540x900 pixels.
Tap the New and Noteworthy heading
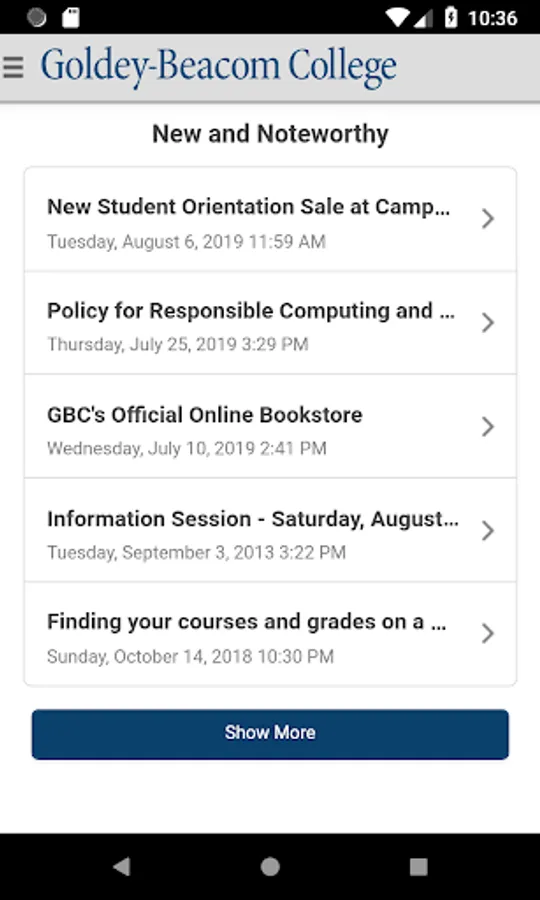(x=270, y=134)
